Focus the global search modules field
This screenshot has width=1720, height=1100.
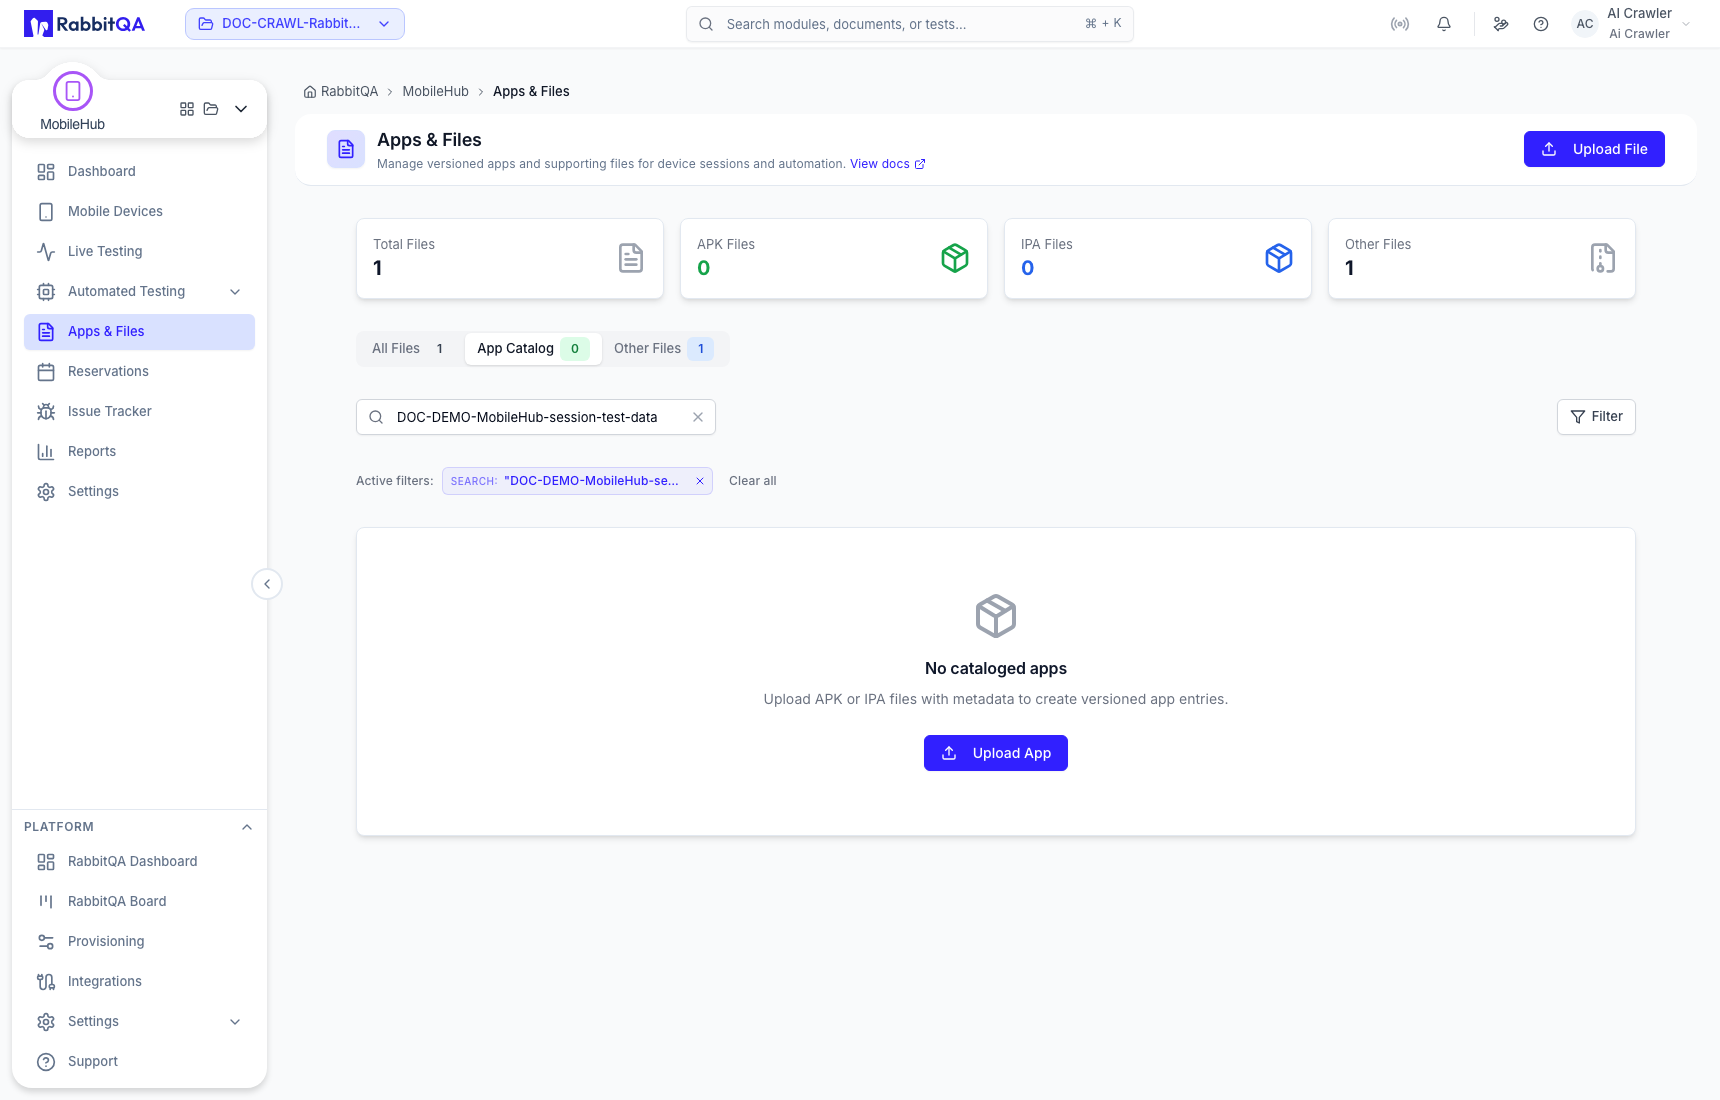click(910, 24)
